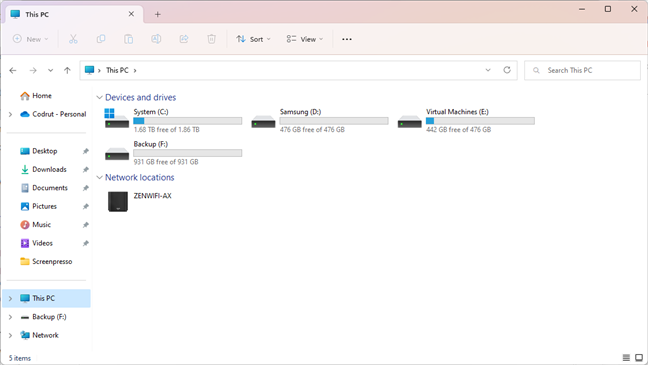This screenshot has width=648, height=365.
Task: Click the Cut scissors icon
Action: point(73,39)
